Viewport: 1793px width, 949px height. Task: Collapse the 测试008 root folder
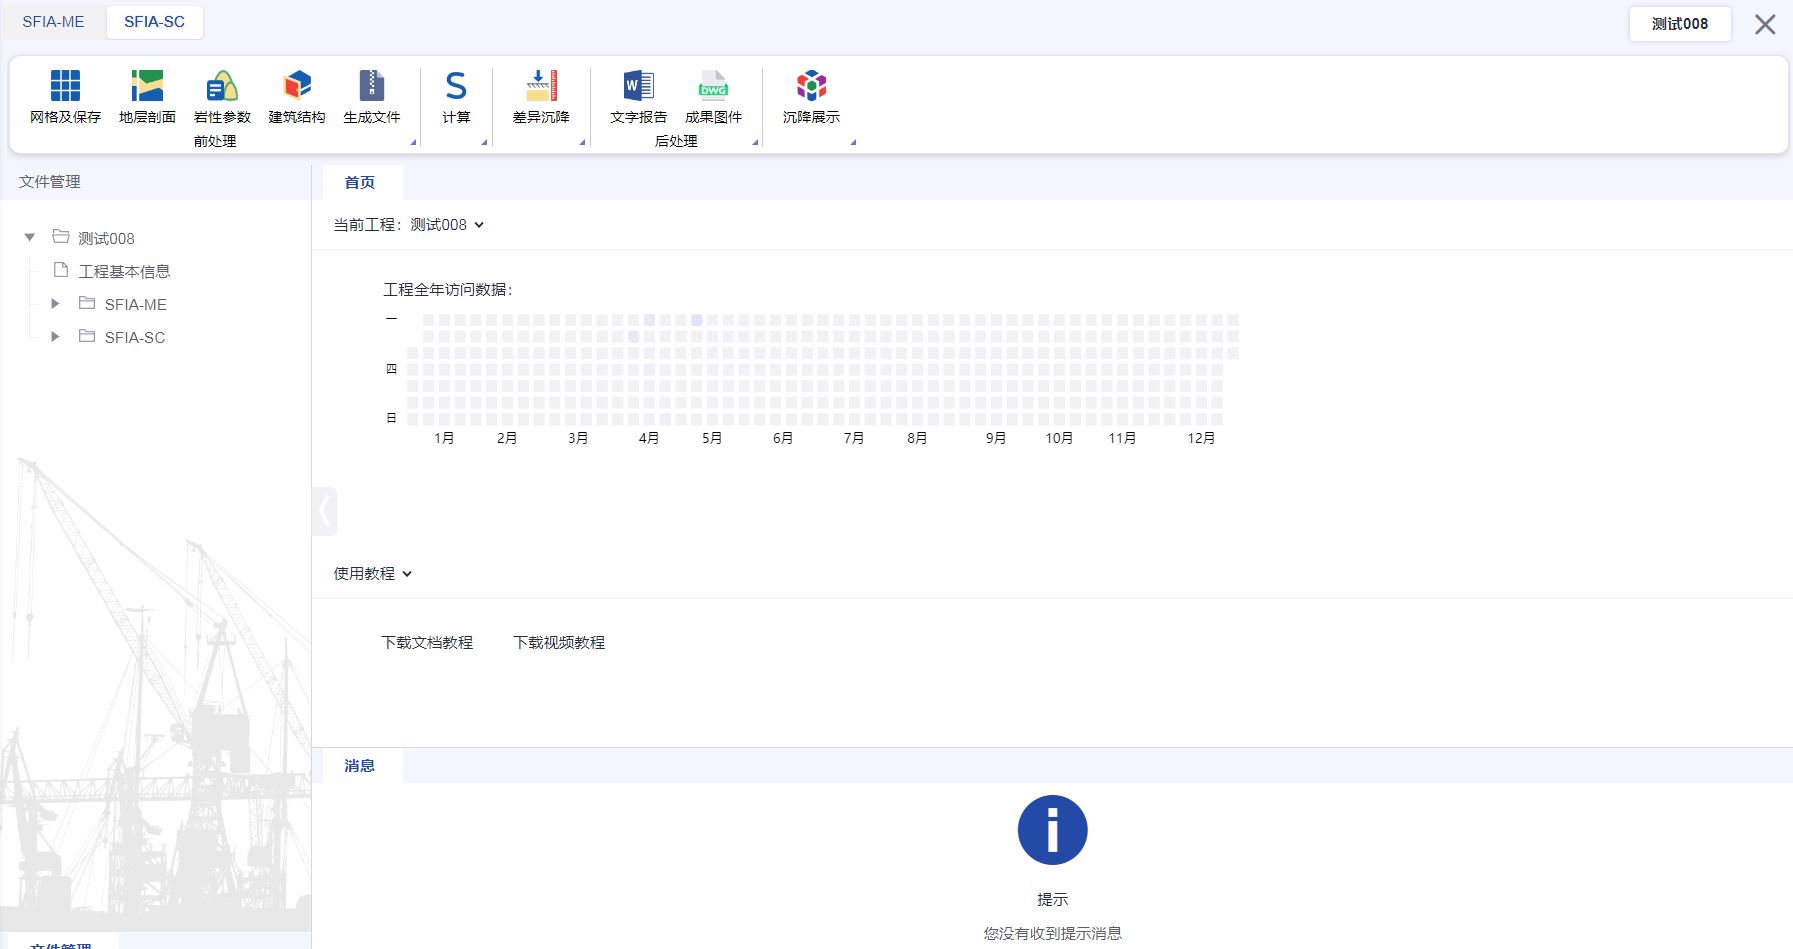tap(30, 238)
